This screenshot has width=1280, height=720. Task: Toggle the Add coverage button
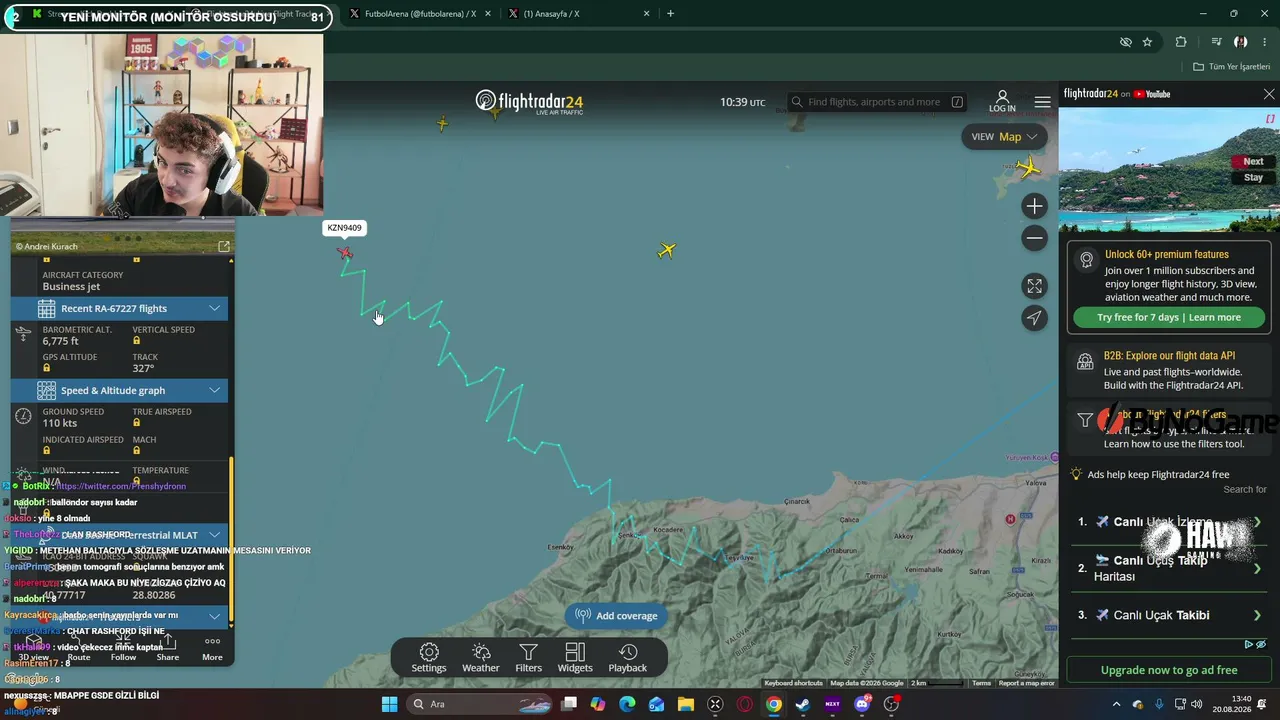[616, 616]
